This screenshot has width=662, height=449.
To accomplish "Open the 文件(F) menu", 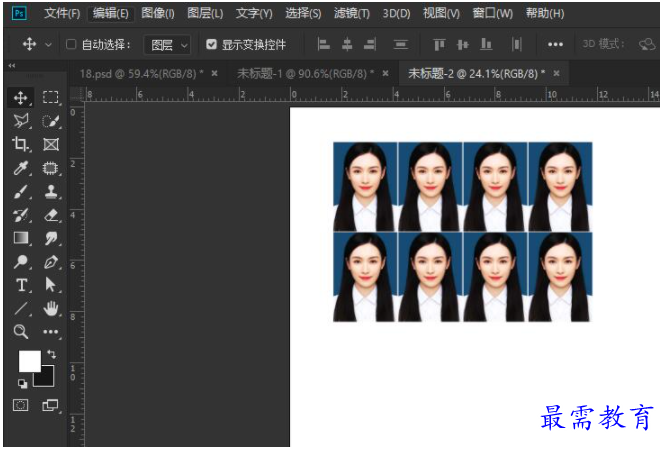I will (62, 14).
